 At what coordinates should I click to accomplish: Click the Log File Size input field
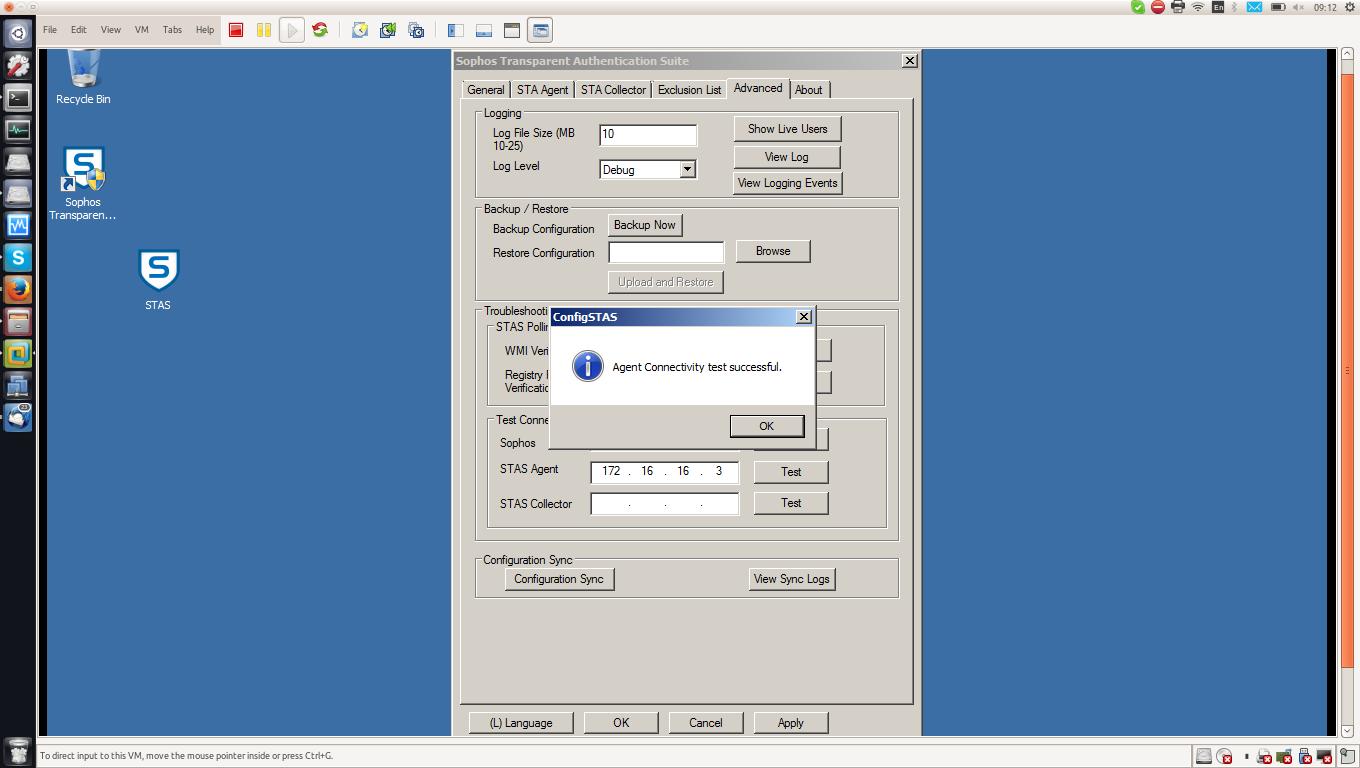point(648,134)
